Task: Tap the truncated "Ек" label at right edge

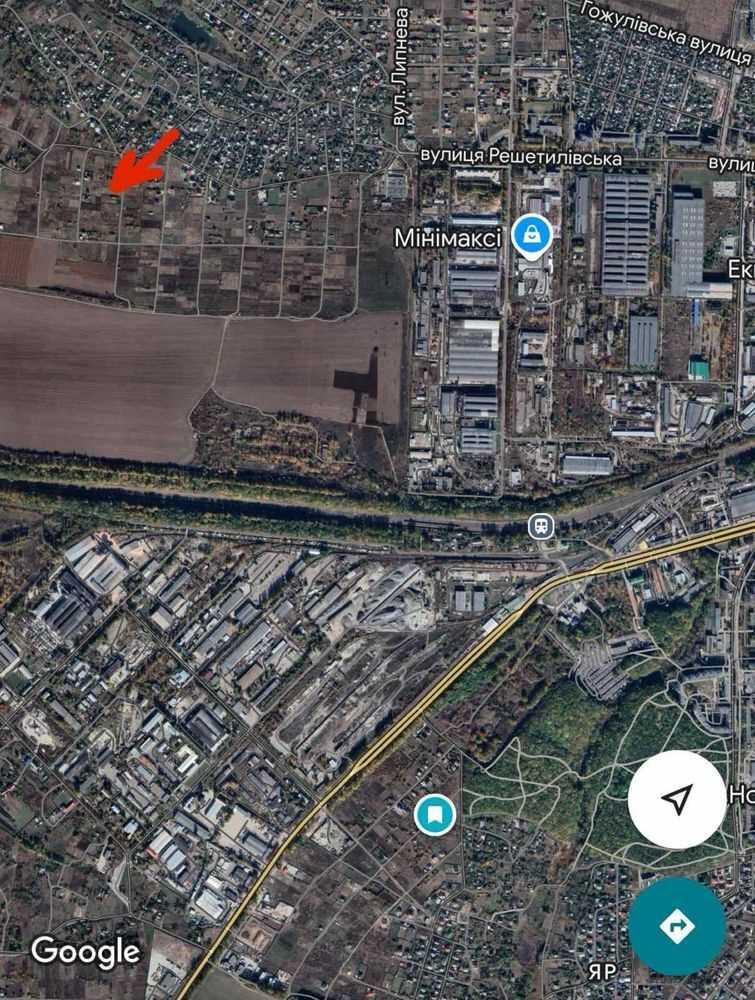Action: pos(742,270)
